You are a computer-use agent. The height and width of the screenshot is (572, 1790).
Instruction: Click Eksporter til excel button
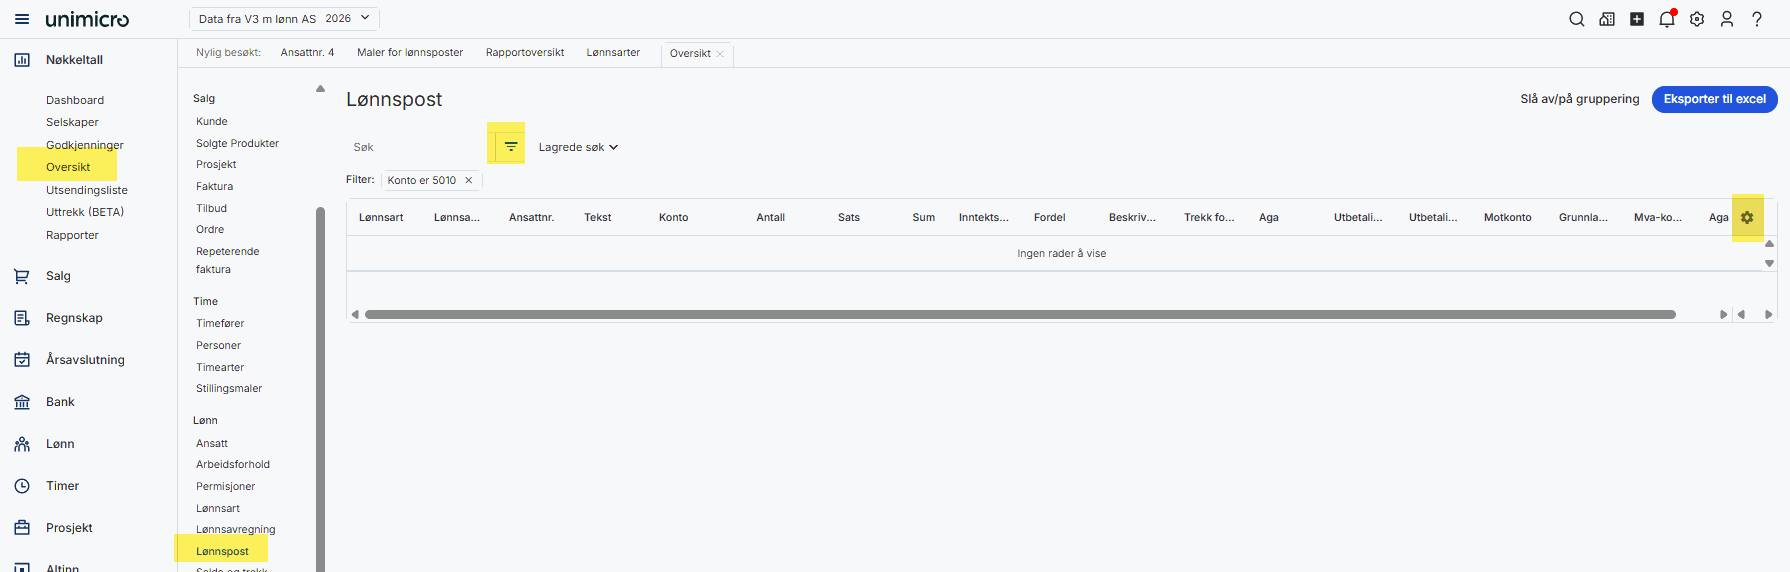click(1714, 99)
